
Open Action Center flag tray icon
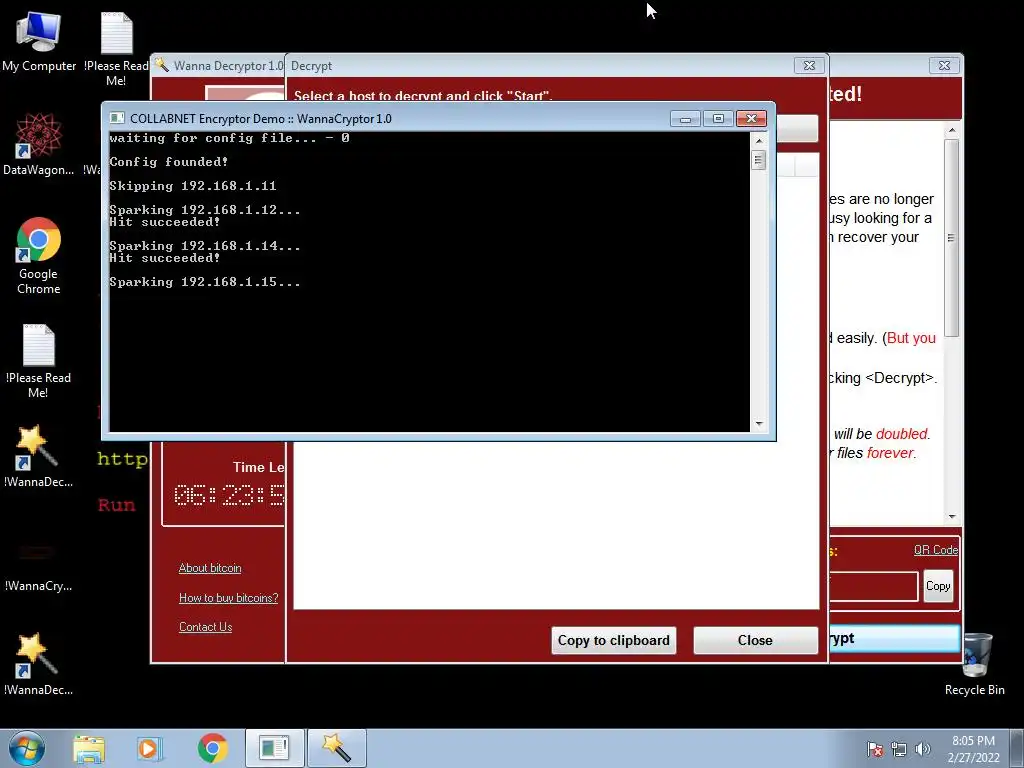coord(875,749)
